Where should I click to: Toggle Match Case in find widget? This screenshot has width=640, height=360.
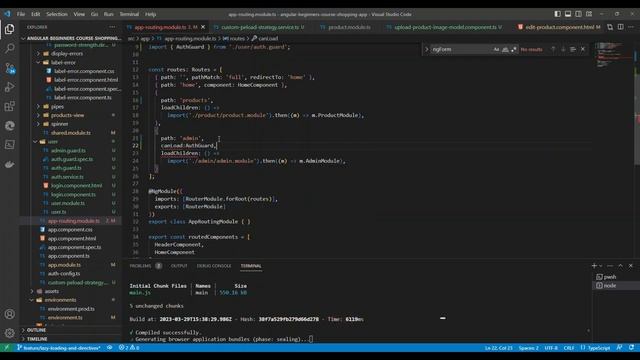[496, 49]
